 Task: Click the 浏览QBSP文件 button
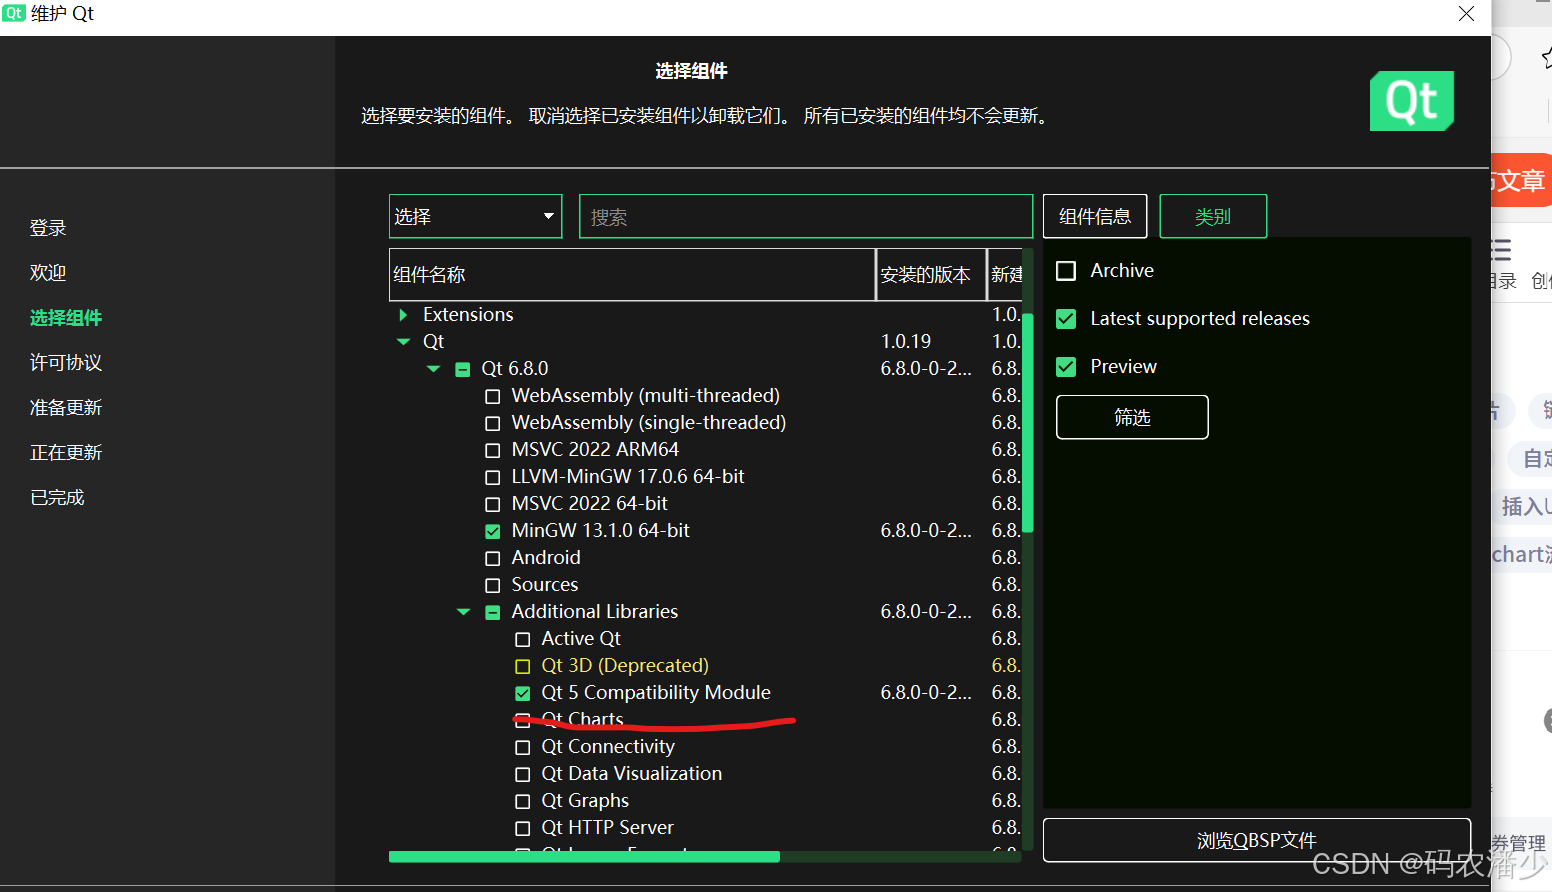(x=1256, y=840)
